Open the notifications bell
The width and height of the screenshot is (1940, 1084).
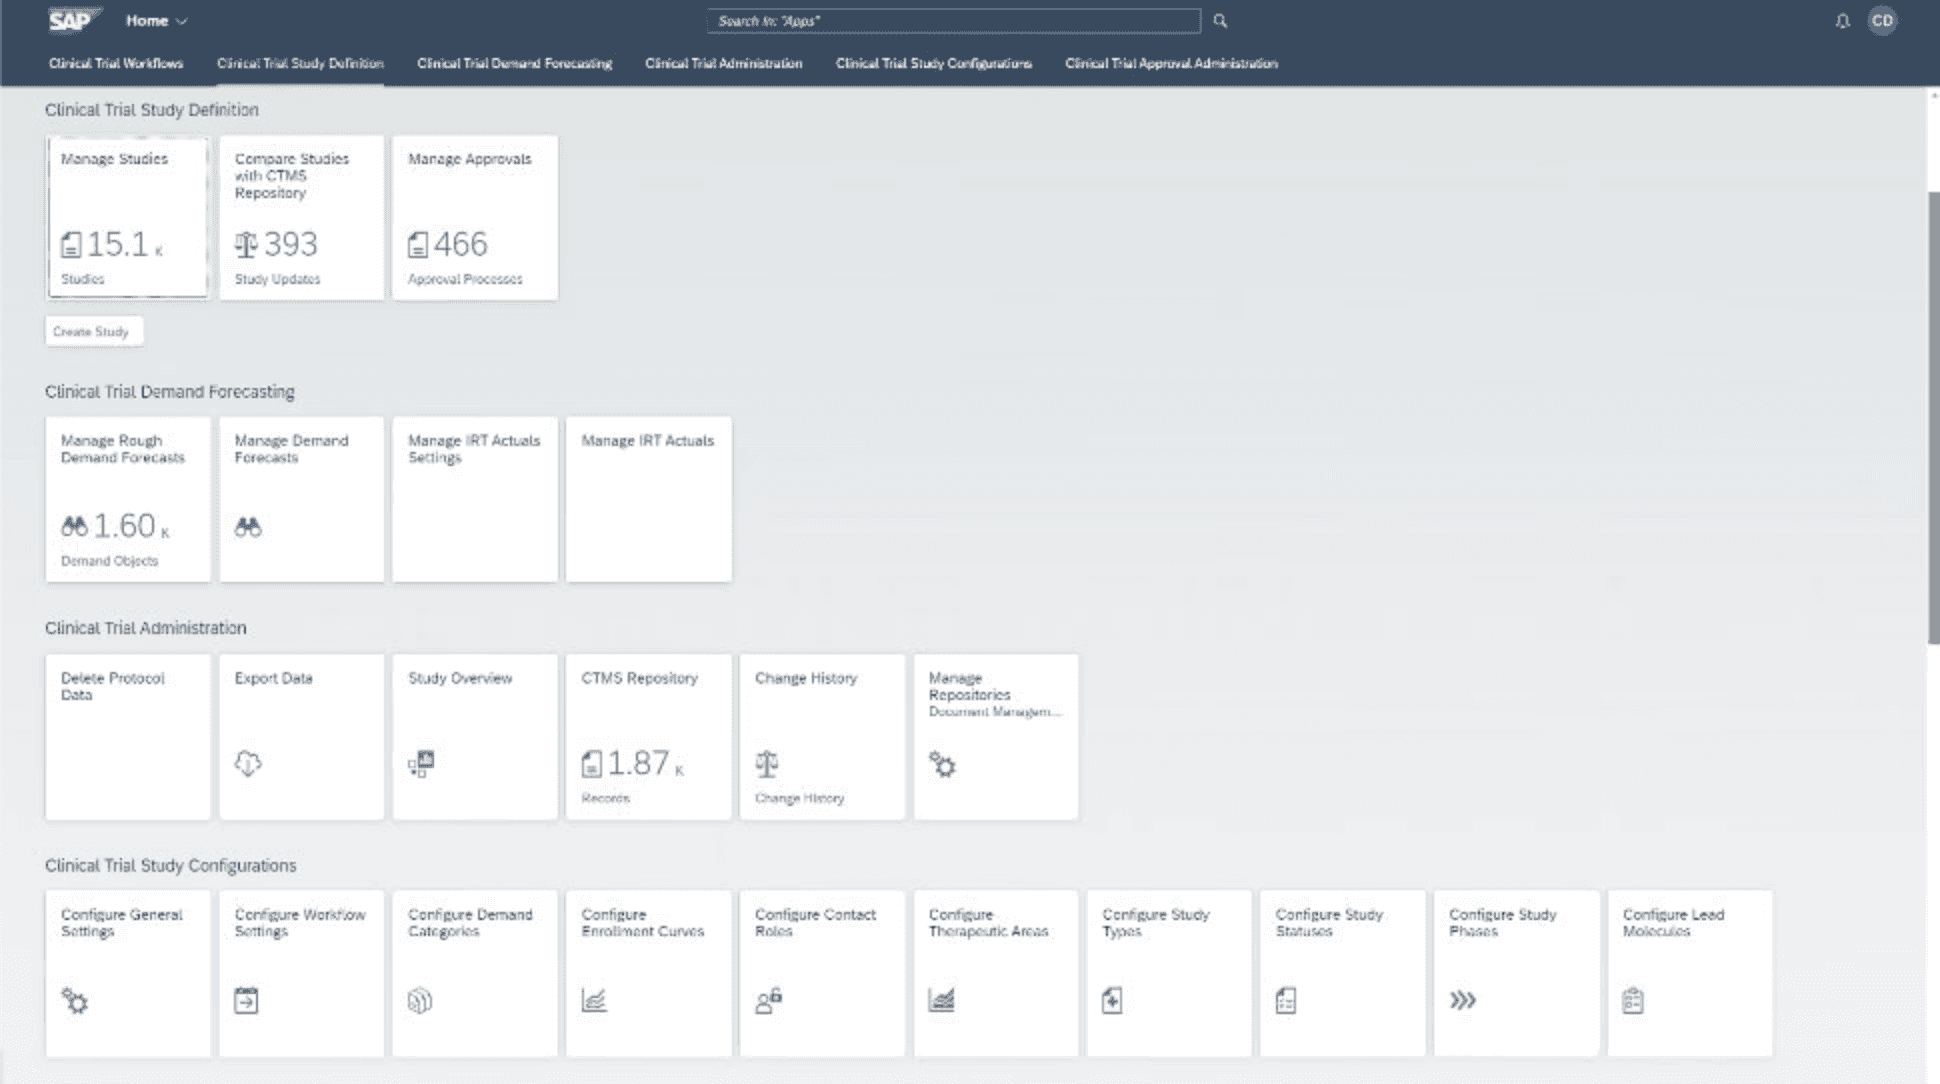tap(1842, 21)
